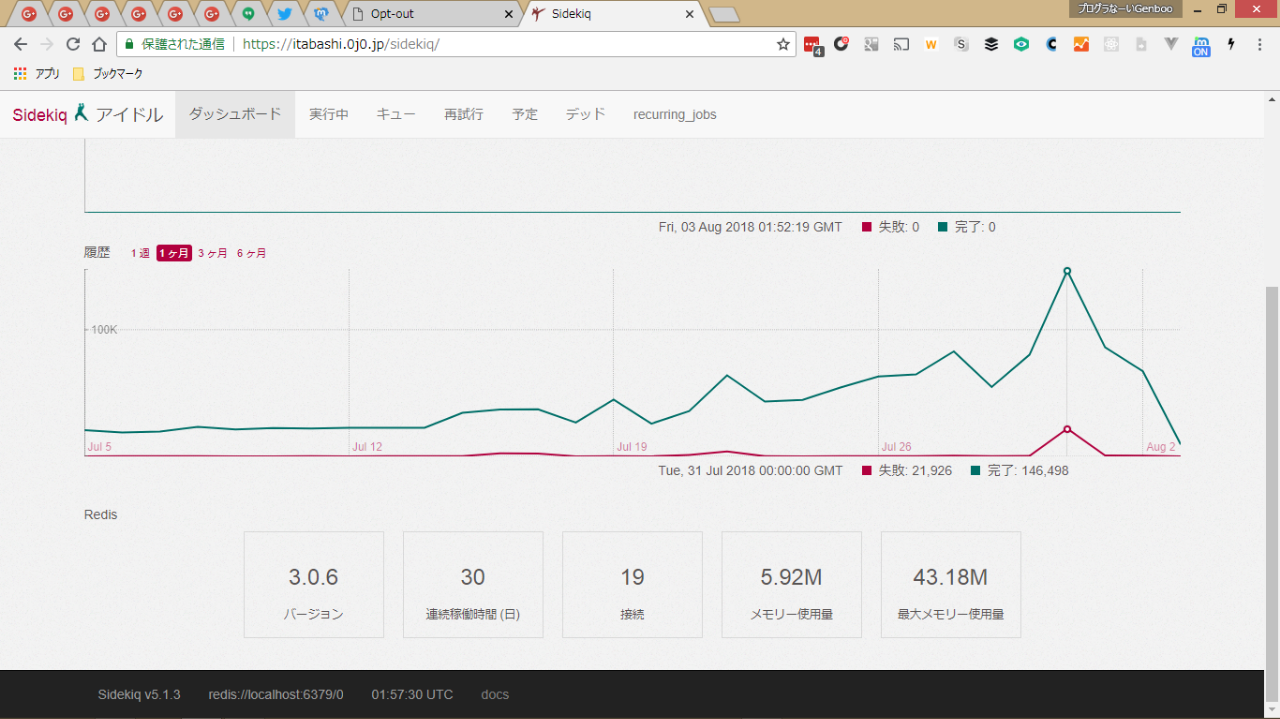1280x719 pixels.
Task: Click the address bar URL field
Action: pyautogui.click(x=500, y=44)
